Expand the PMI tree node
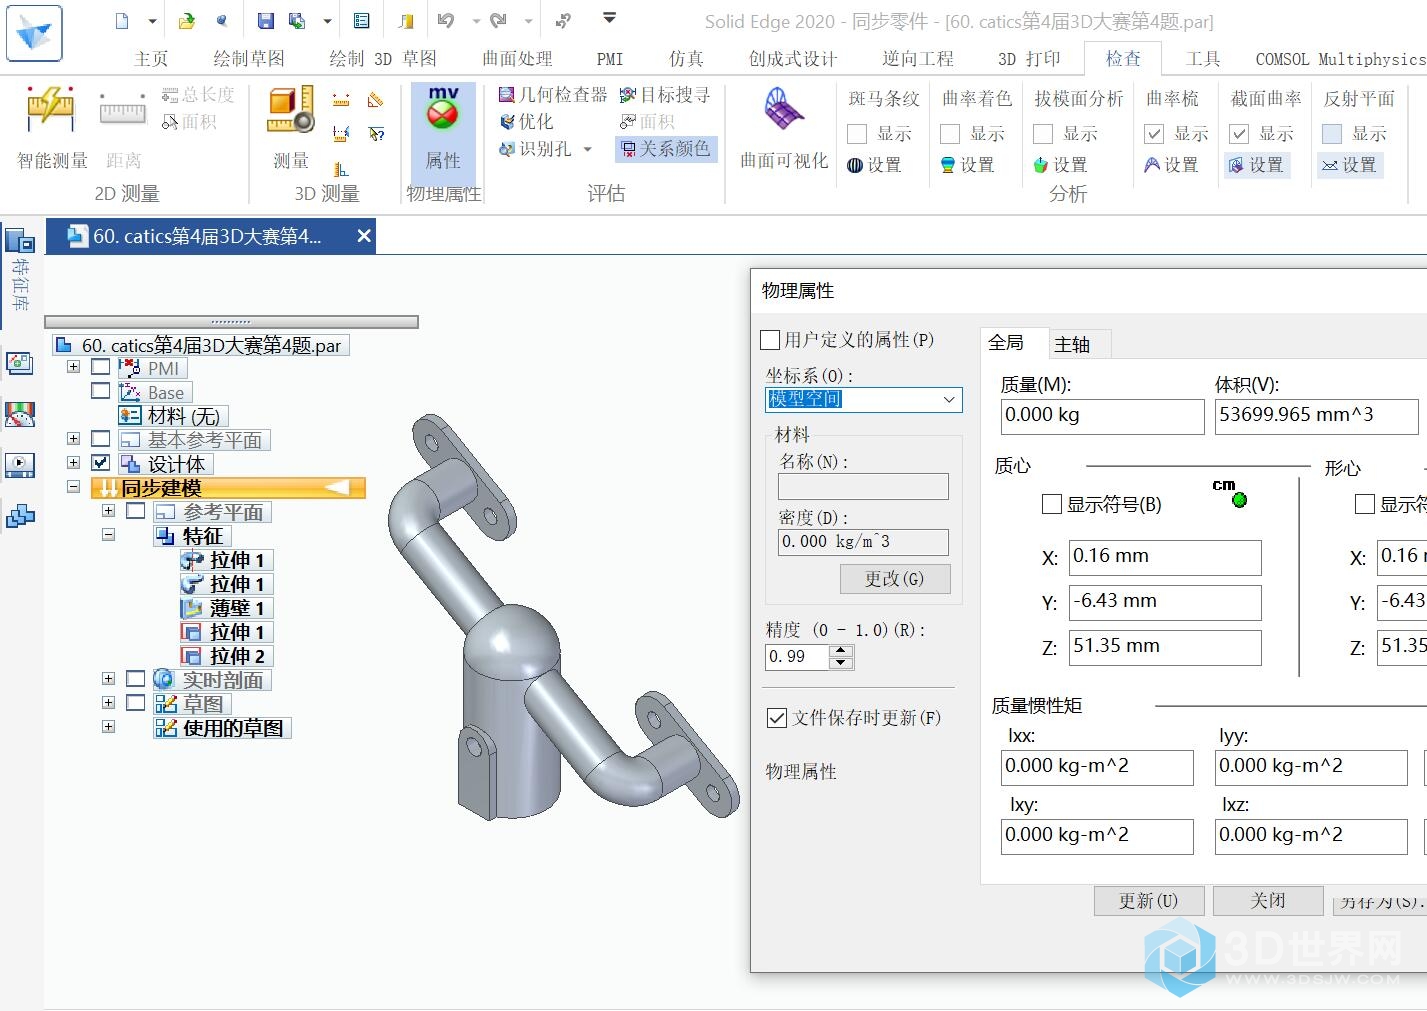Image resolution: width=1427 pixels, height=1011 pixels. pyautogui.click(x=73, y=367)
